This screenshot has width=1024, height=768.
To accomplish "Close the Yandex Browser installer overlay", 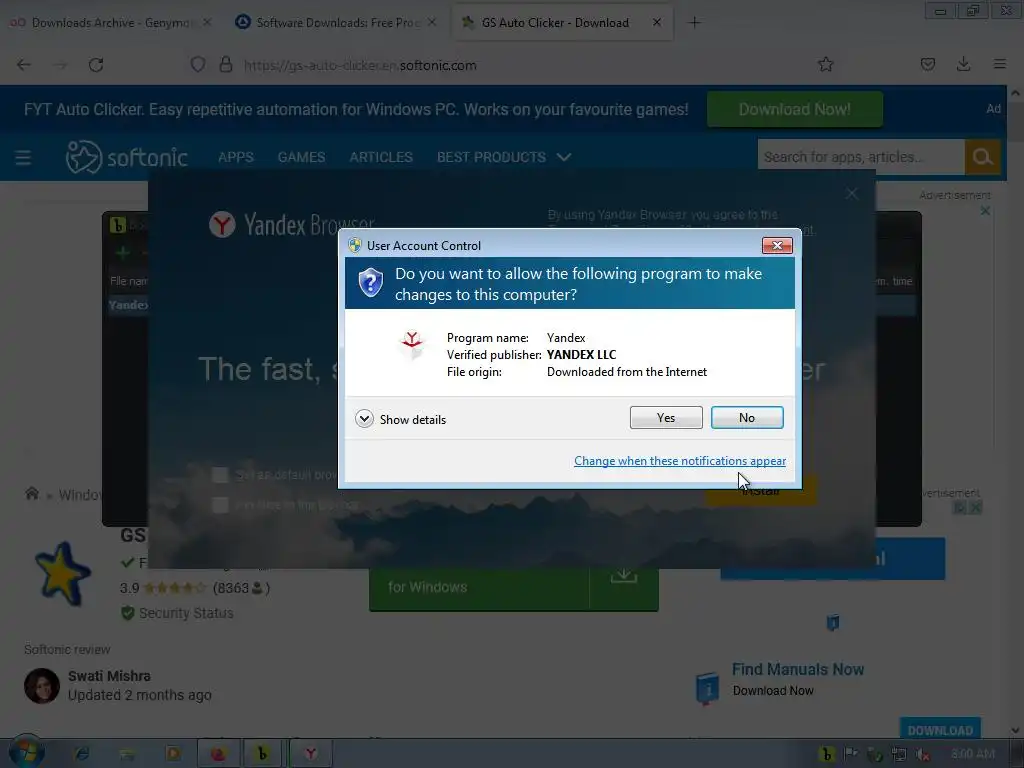I will [x=852, y=194].
